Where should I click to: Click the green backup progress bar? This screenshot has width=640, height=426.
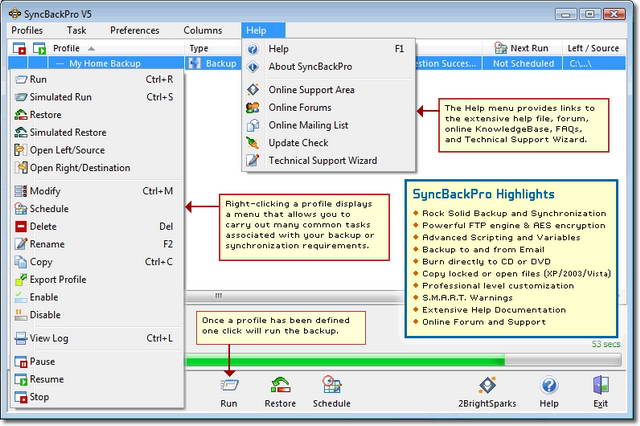tap(340, 359)
